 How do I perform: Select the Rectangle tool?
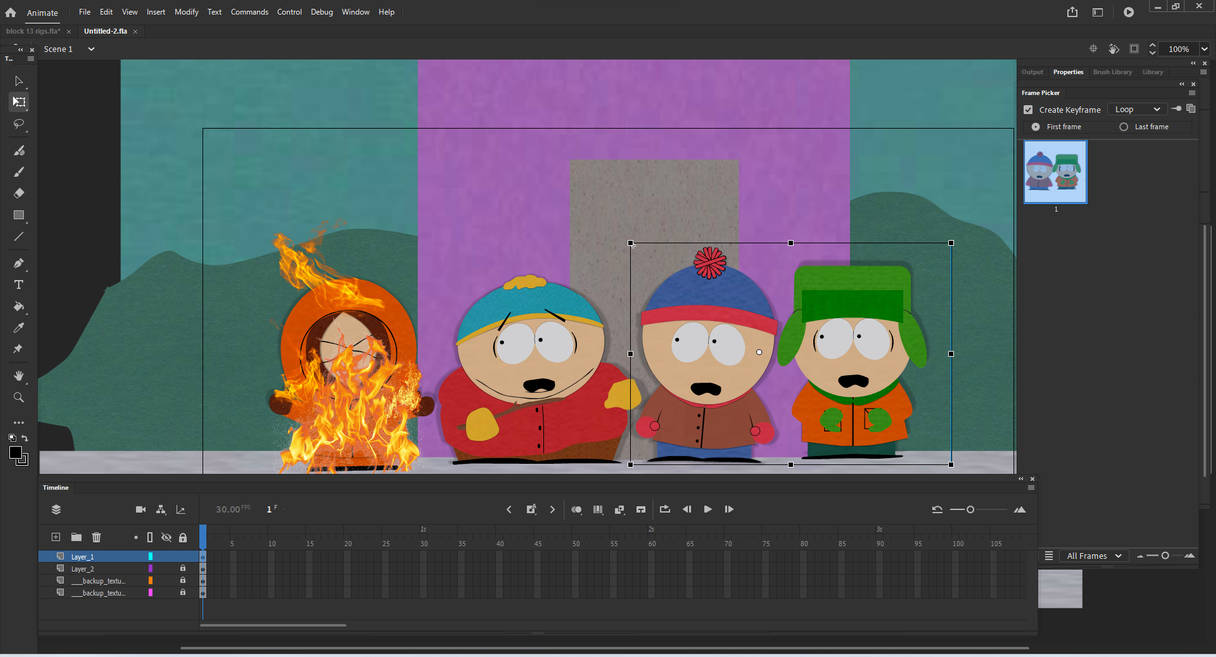pyautogui.click(x=18, y=215)
